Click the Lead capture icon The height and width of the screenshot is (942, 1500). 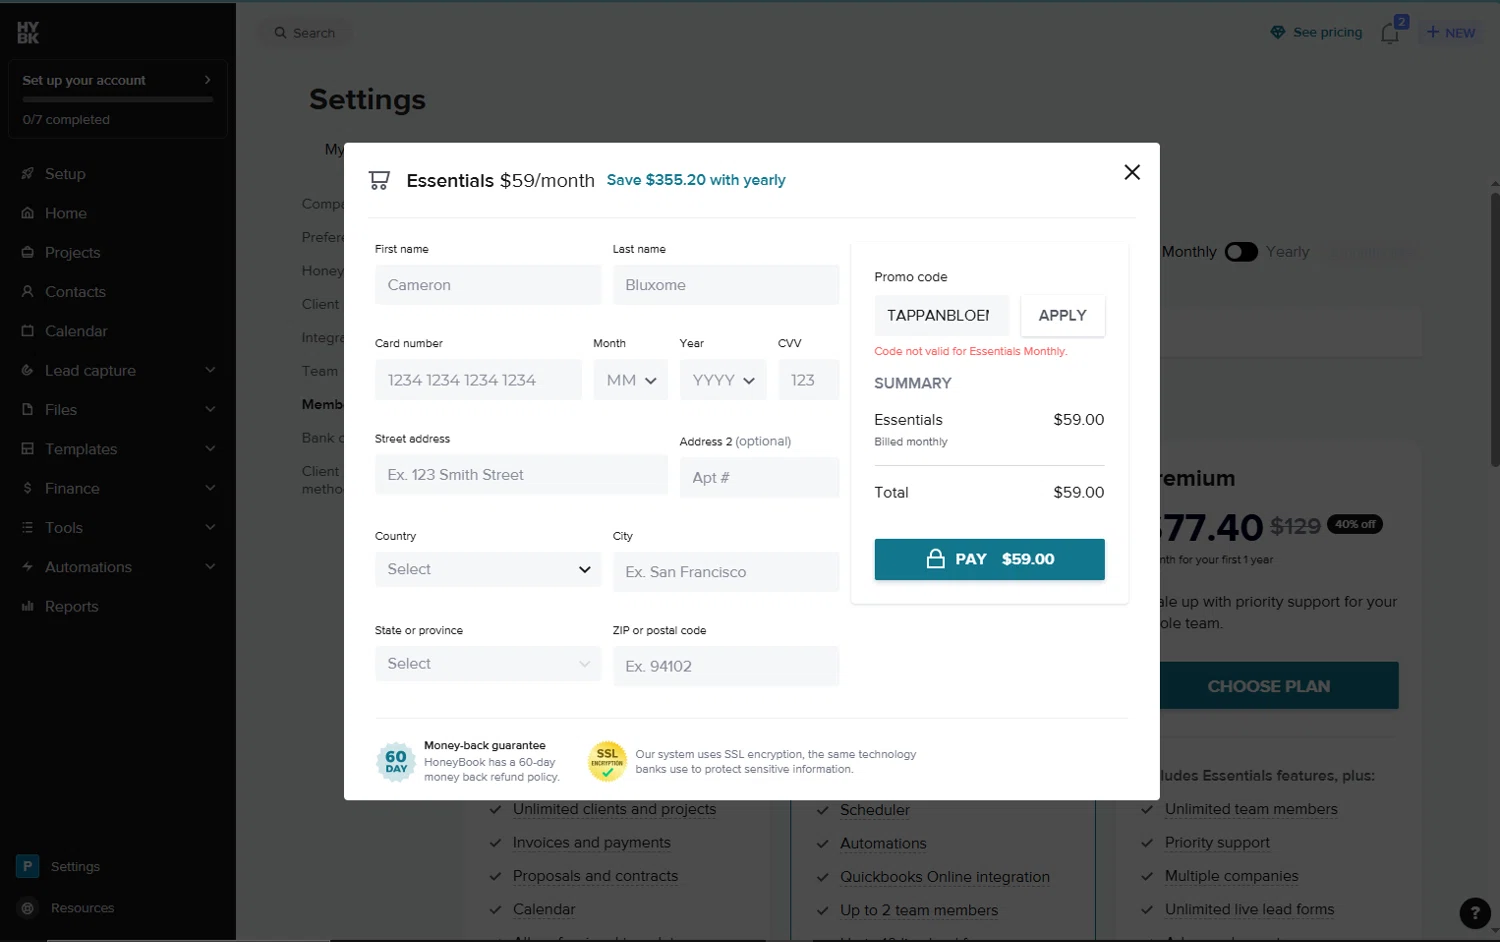click(28, 370)
